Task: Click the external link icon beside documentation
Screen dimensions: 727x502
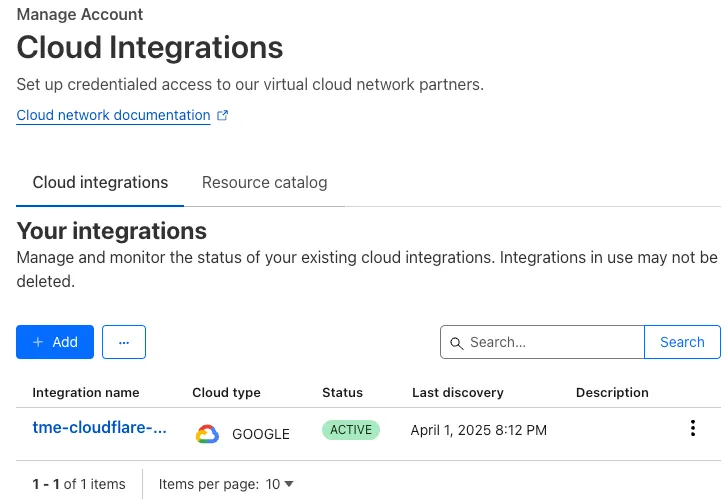Action: (x=223, y=115)
